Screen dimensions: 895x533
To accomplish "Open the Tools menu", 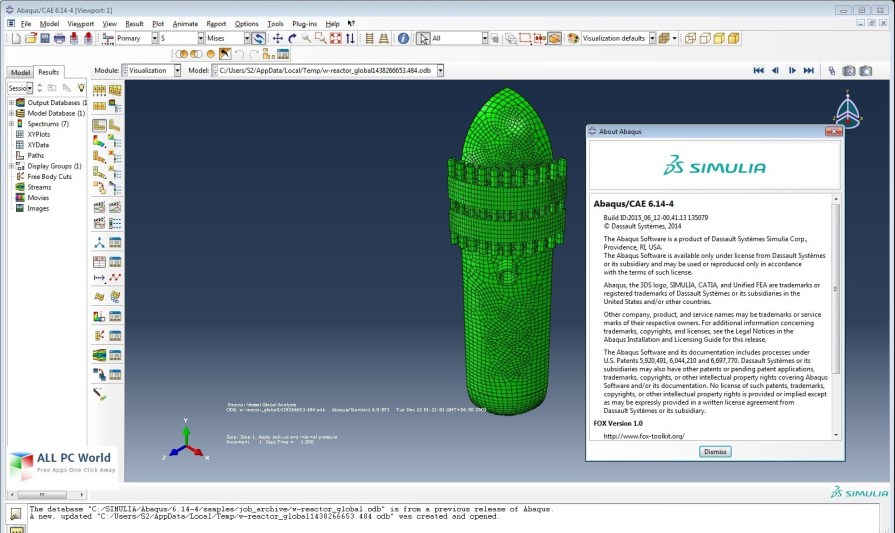I will 275,24.
